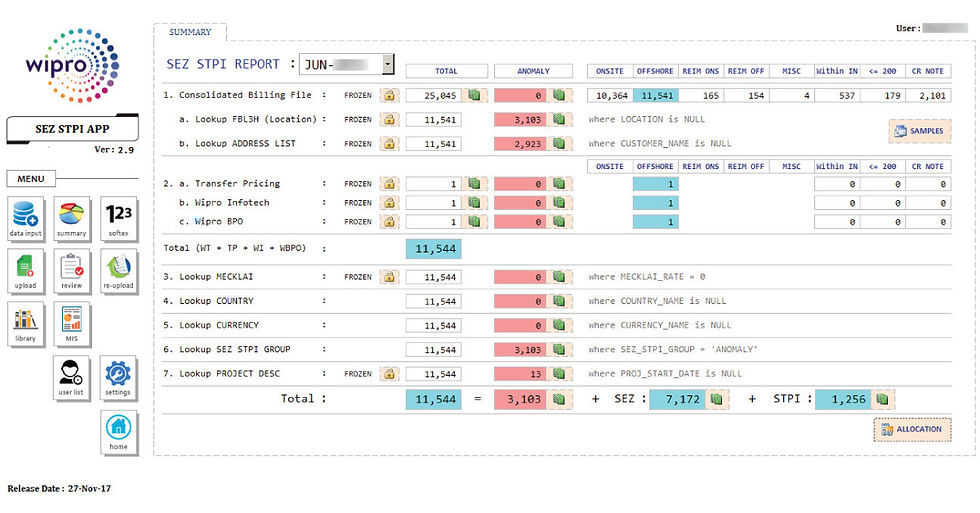Toggle the Lookup FBL3H frozen lock

[389, 119]
